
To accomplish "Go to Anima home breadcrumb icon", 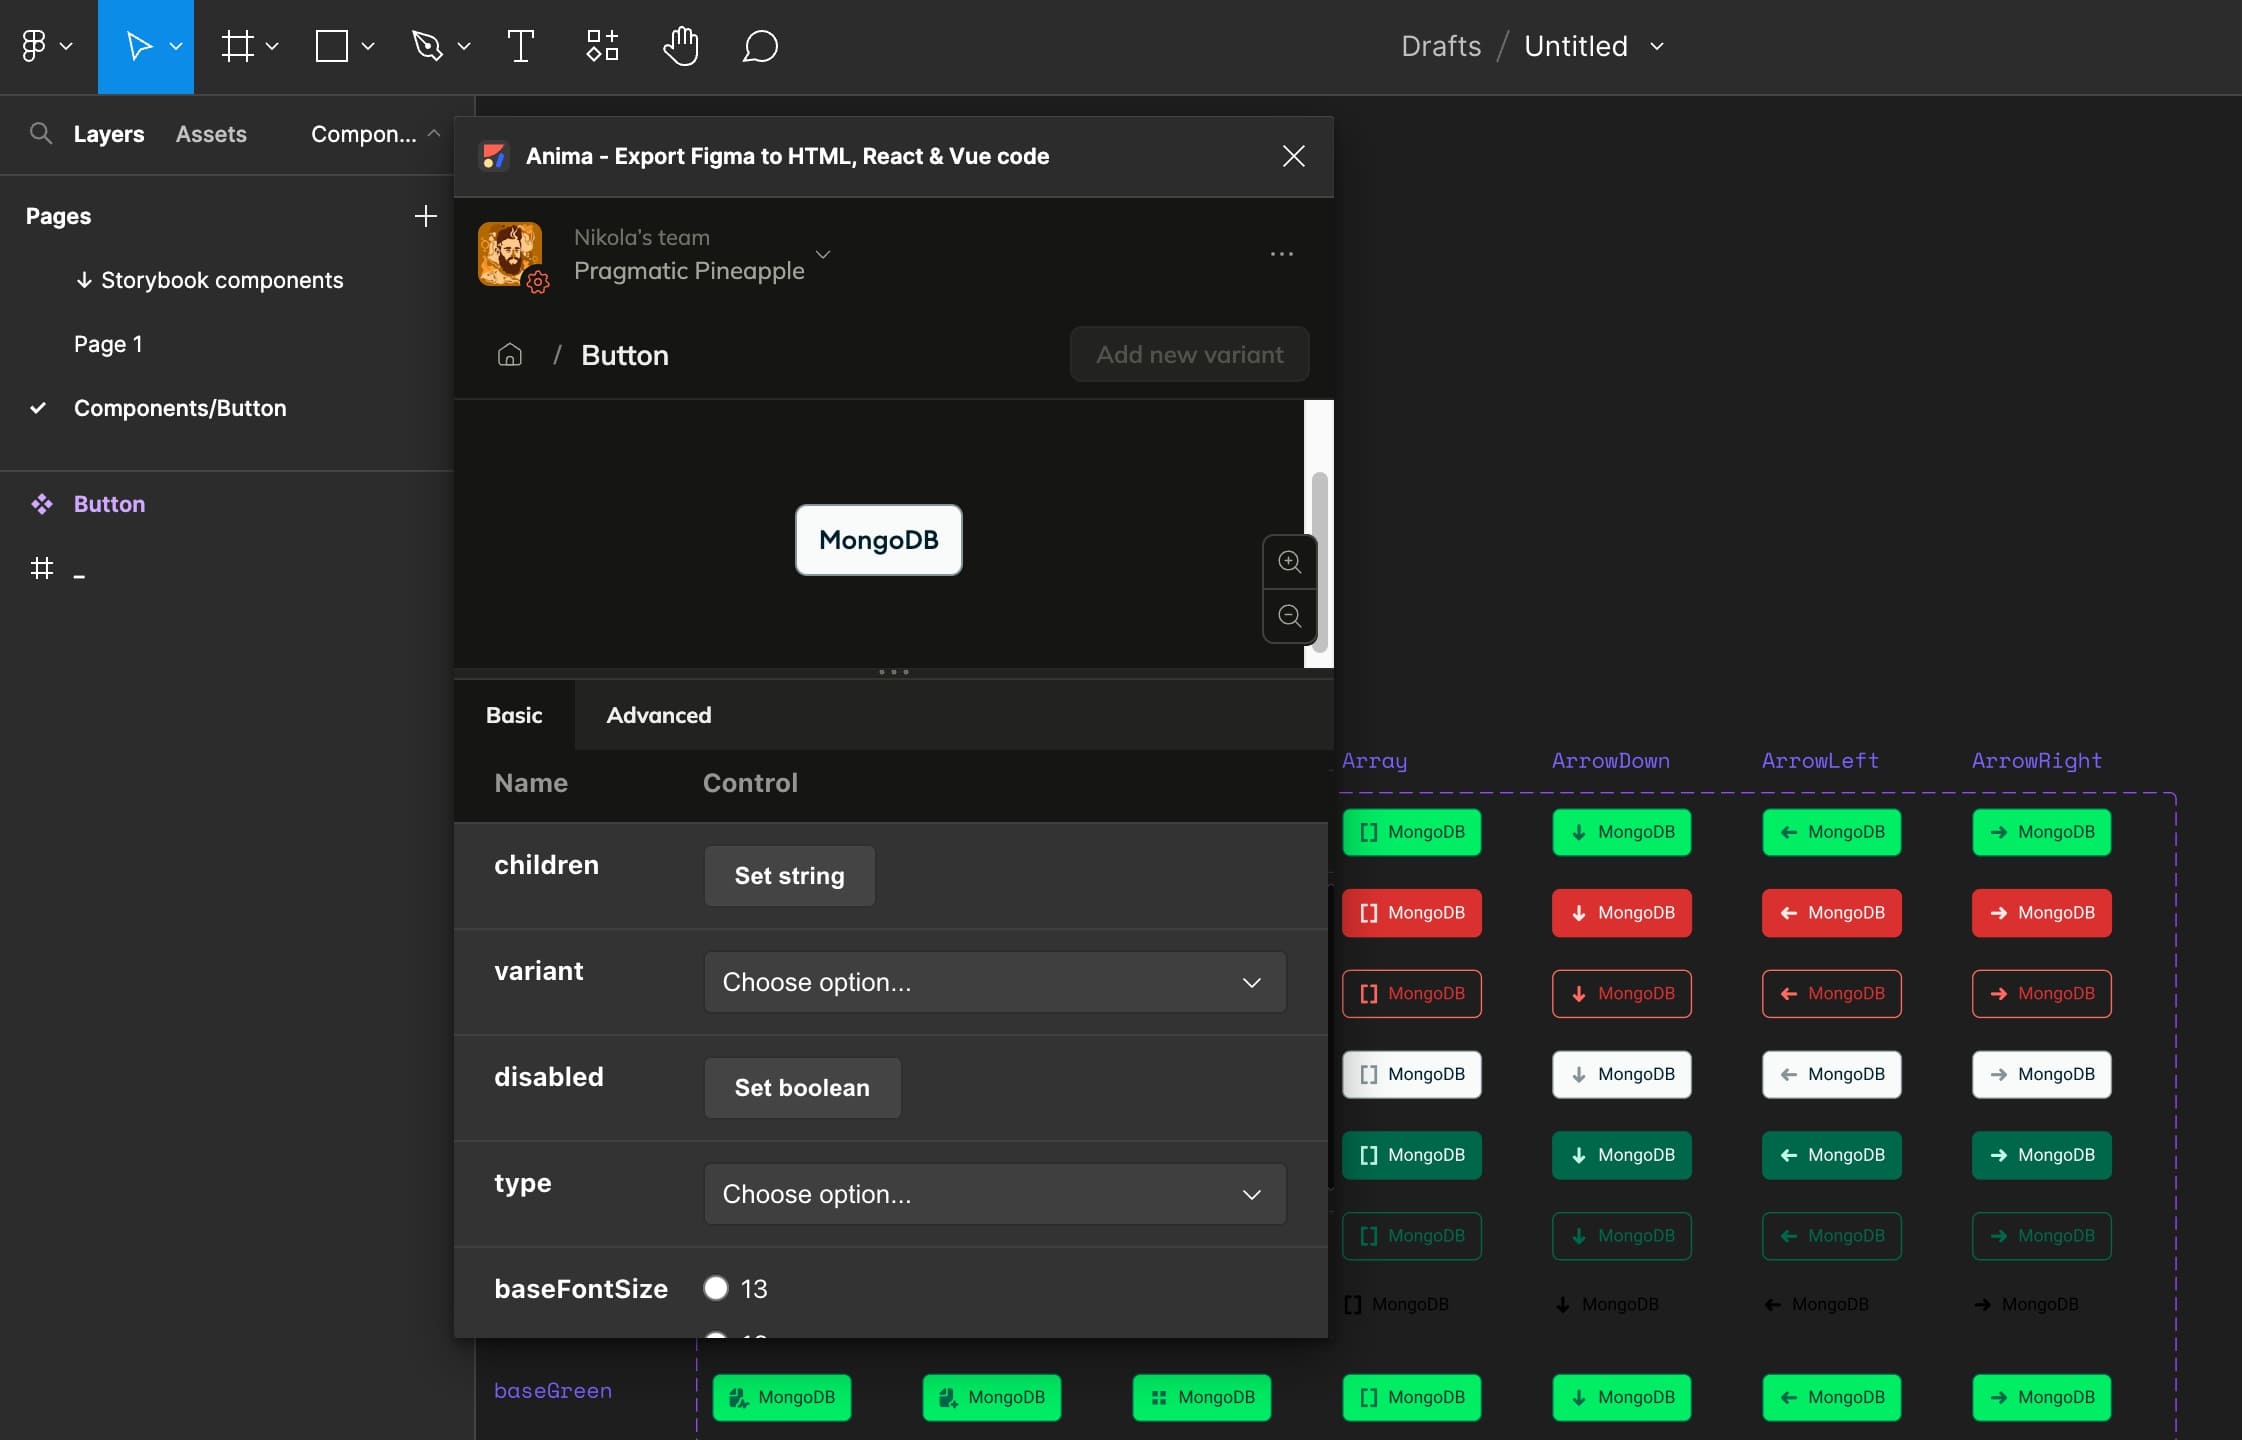I will click(510, 355).
